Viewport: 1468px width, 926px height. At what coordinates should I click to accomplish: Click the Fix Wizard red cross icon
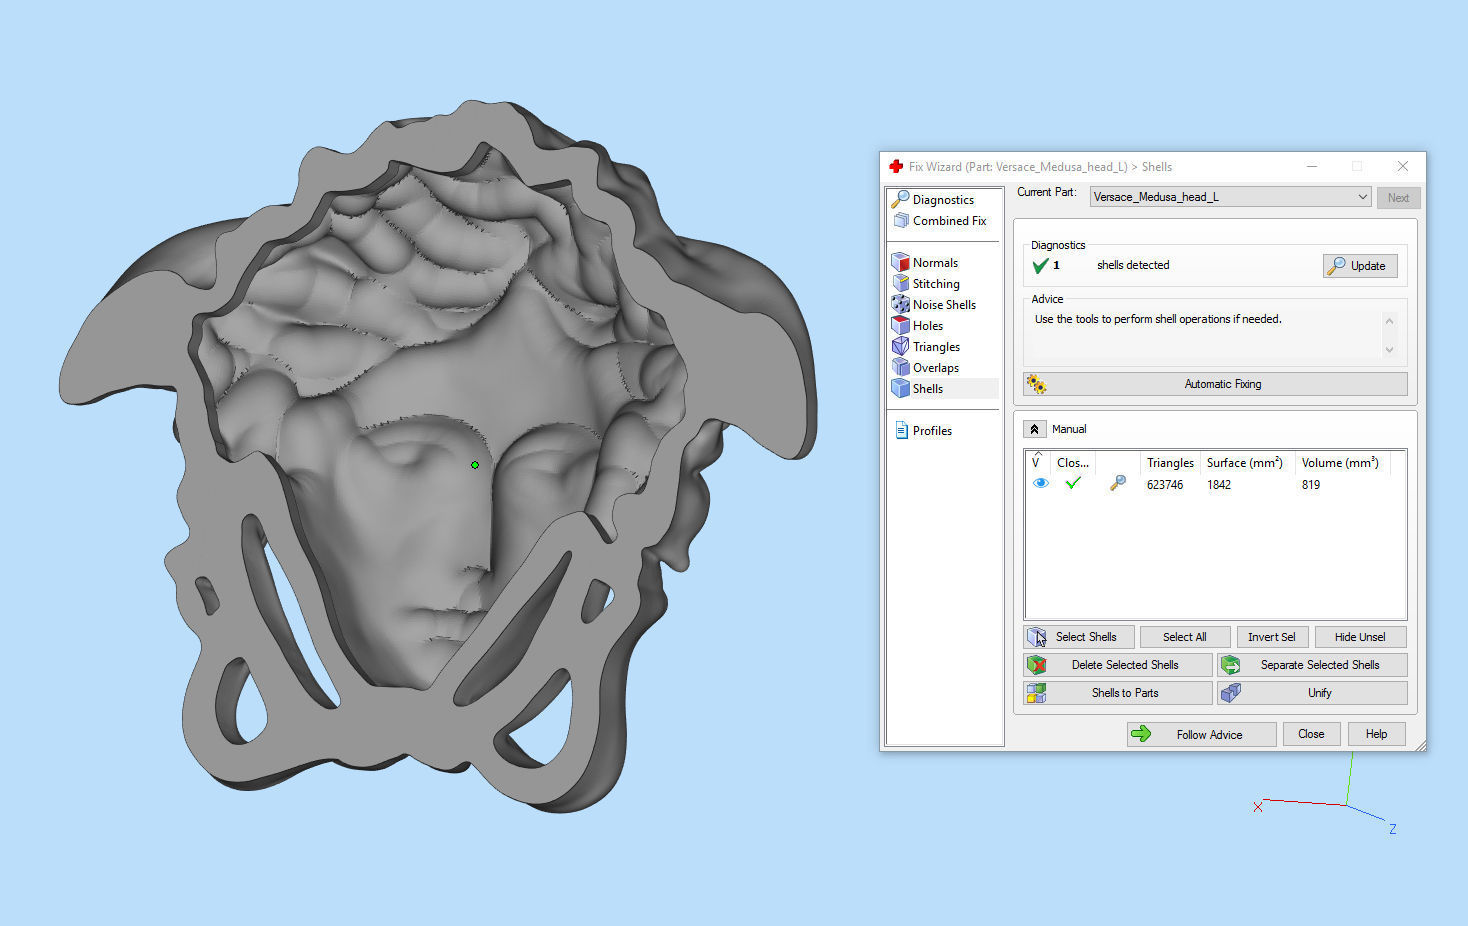click(896, 167)
